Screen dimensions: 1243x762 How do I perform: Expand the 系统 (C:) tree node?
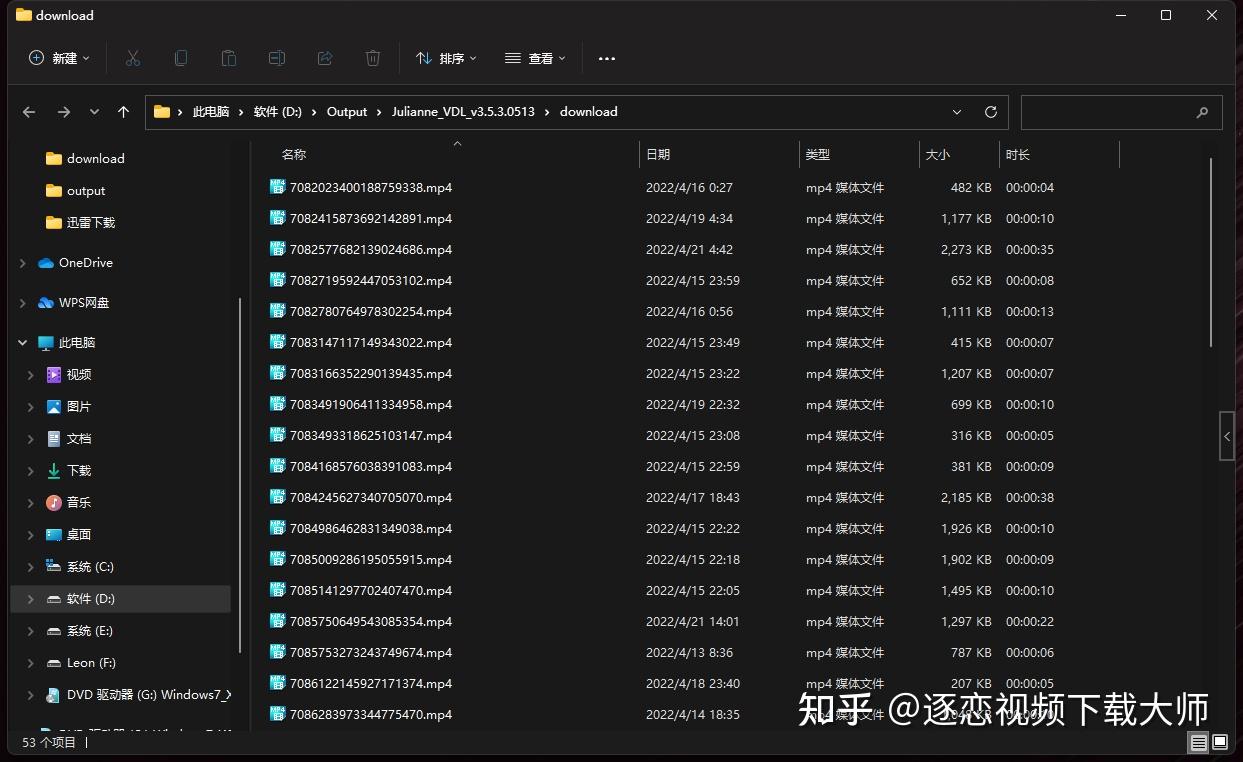pyautogui.click(x=31, y=567)
